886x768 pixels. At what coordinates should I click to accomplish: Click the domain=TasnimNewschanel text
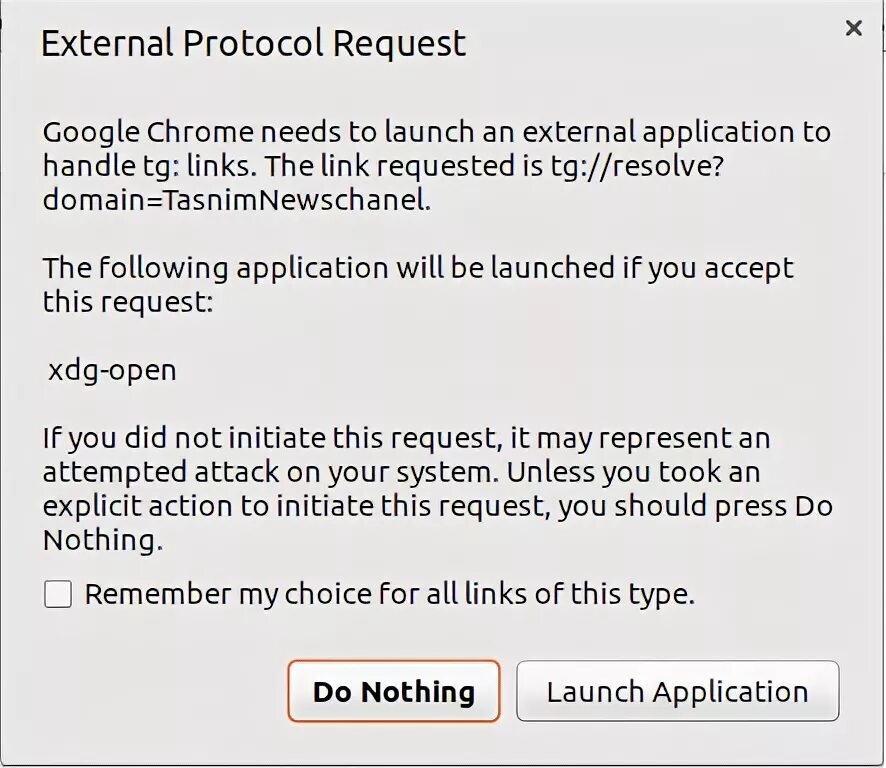pos(236,199)
